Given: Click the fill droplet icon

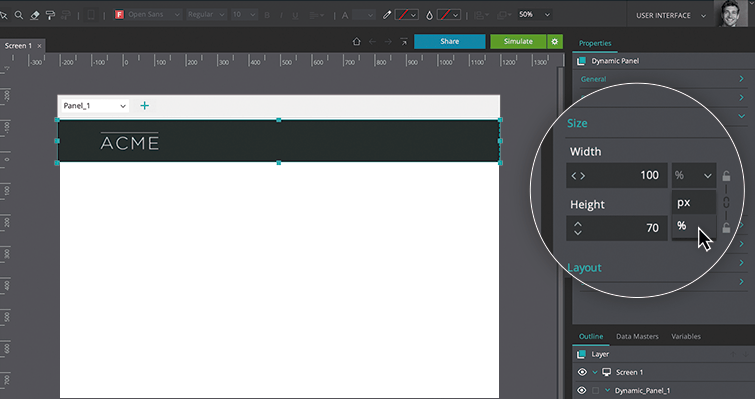Looking at the screenshot, I should [x=429, y=15].
